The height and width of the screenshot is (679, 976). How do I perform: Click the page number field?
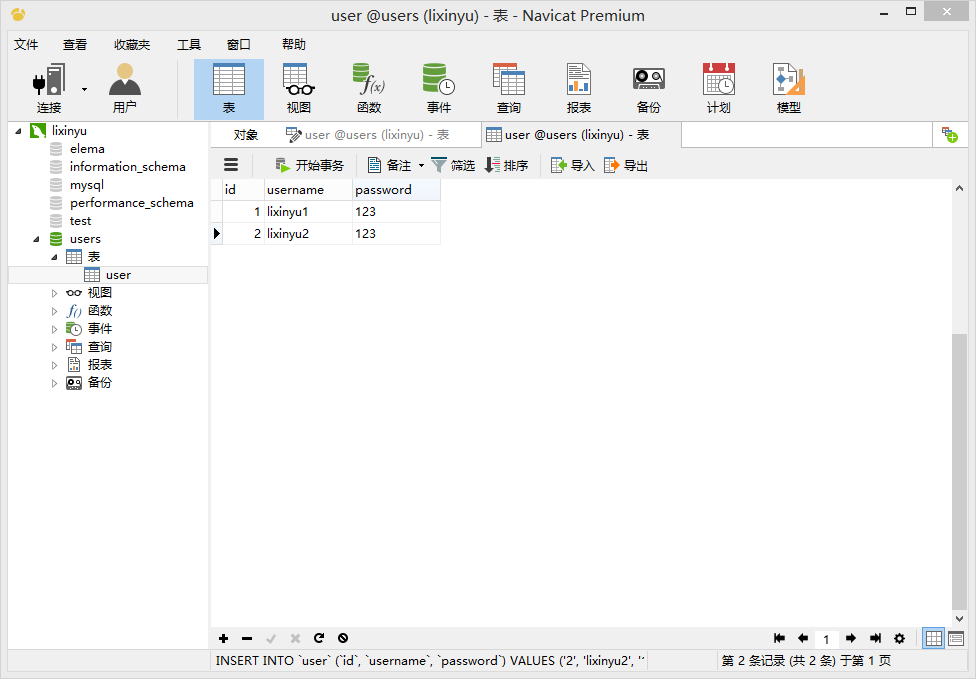(826, 639)
